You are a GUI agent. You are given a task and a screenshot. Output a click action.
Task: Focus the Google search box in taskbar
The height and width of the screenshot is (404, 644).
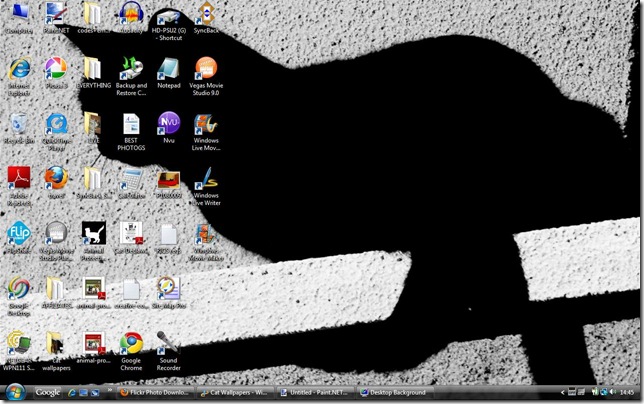coord(48,393)
